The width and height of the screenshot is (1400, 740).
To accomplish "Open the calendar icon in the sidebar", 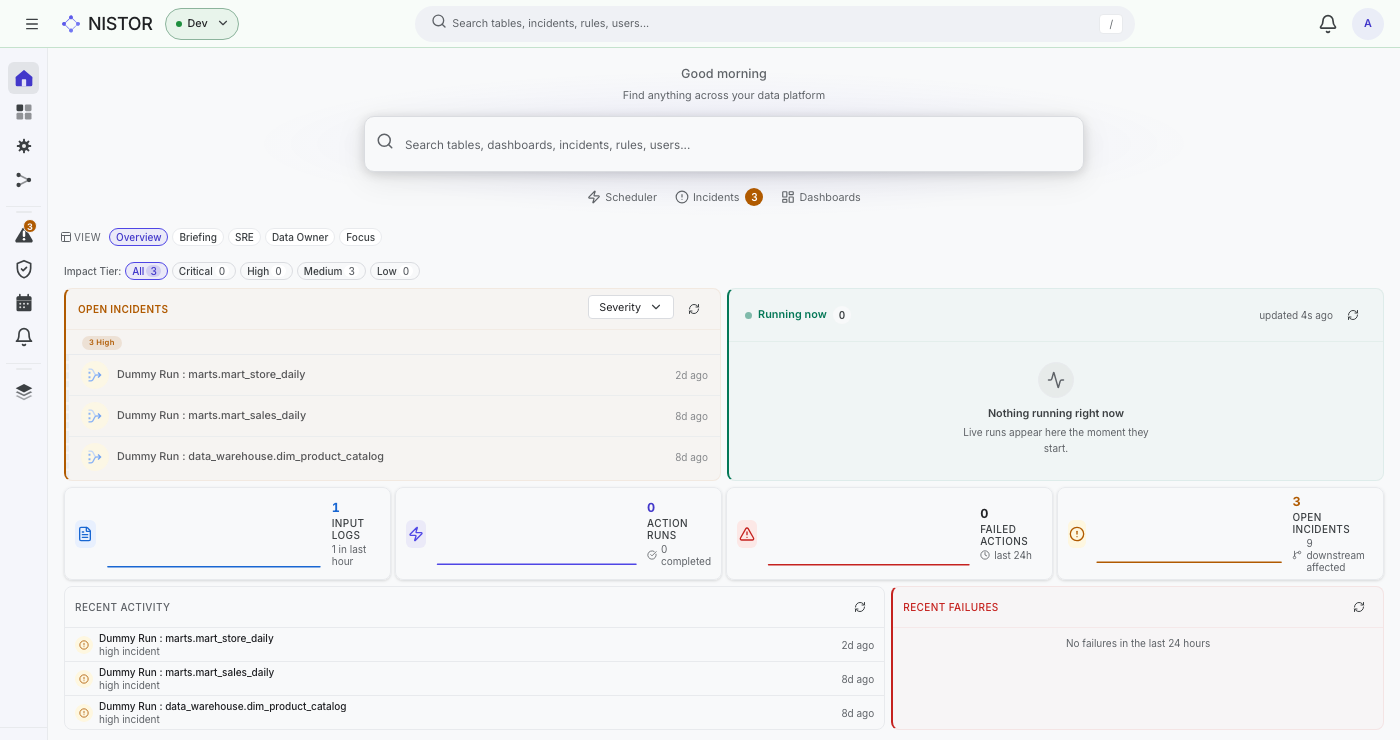I will (24, 303).
